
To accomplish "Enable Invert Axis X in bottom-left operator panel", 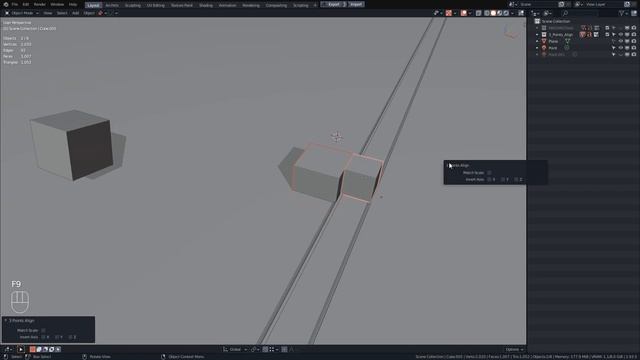I will click(43, 337).
